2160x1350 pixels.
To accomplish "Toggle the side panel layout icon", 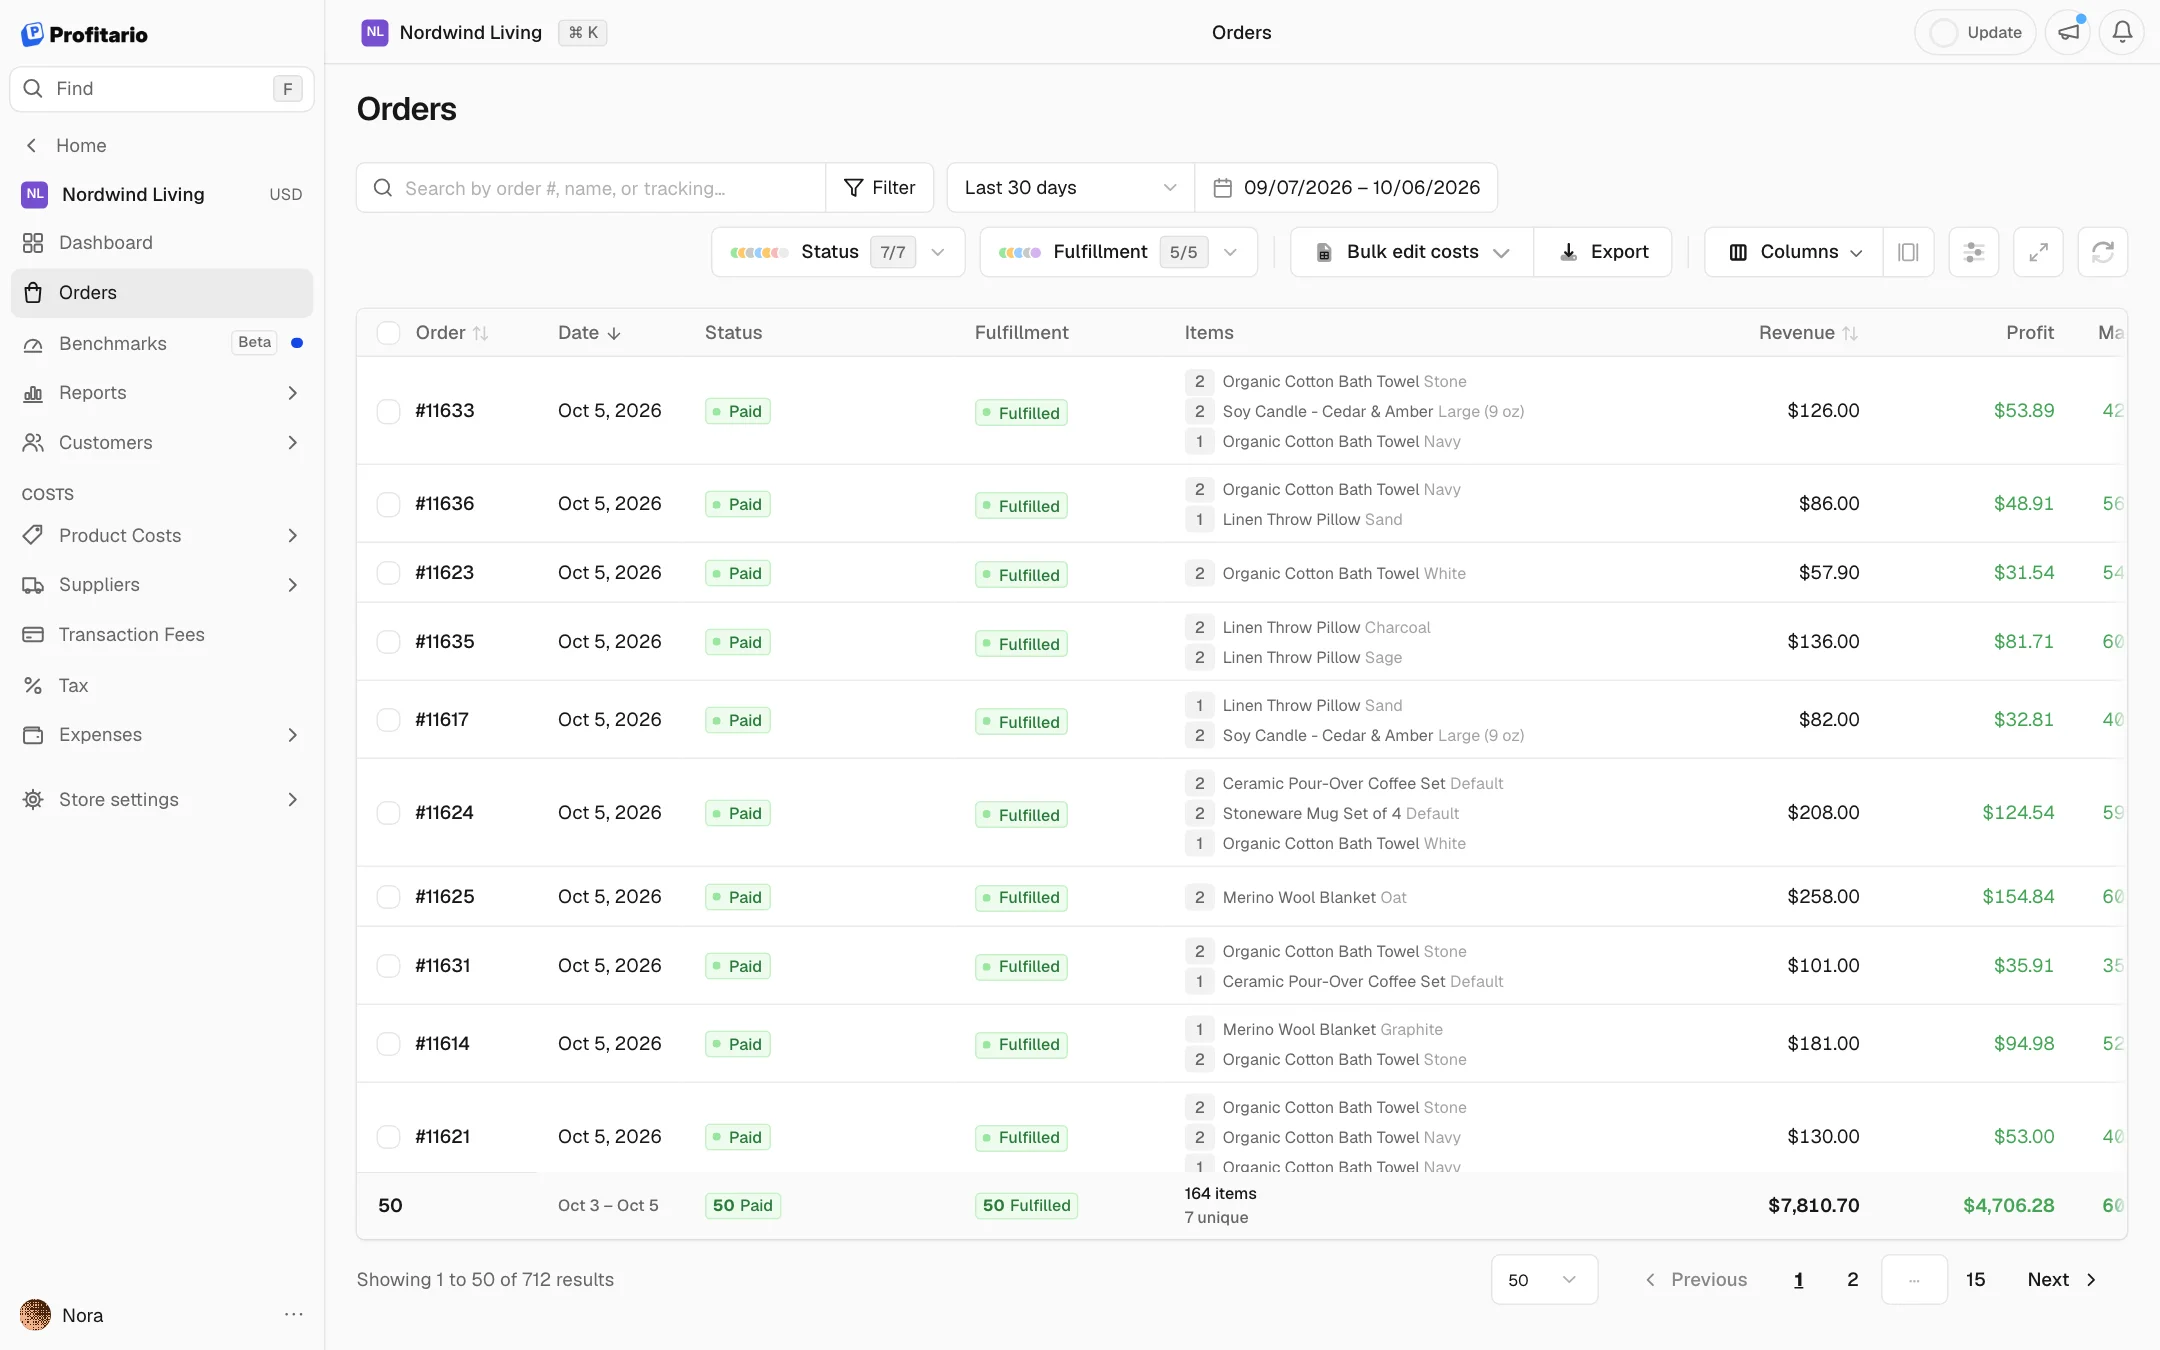I will click(1908, 252).
